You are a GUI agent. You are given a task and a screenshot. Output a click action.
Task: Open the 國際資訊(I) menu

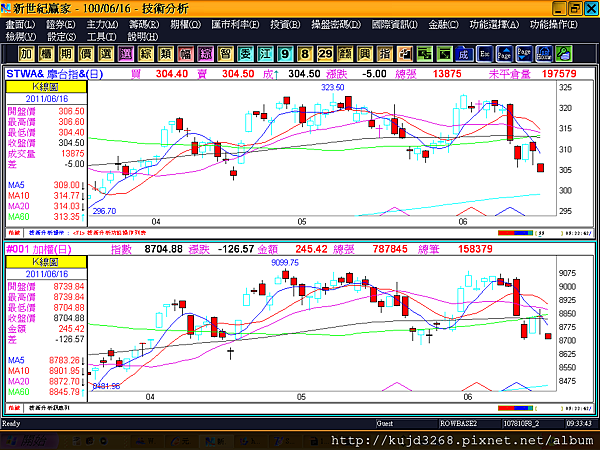pyautogui.click(x=395, y=25)
